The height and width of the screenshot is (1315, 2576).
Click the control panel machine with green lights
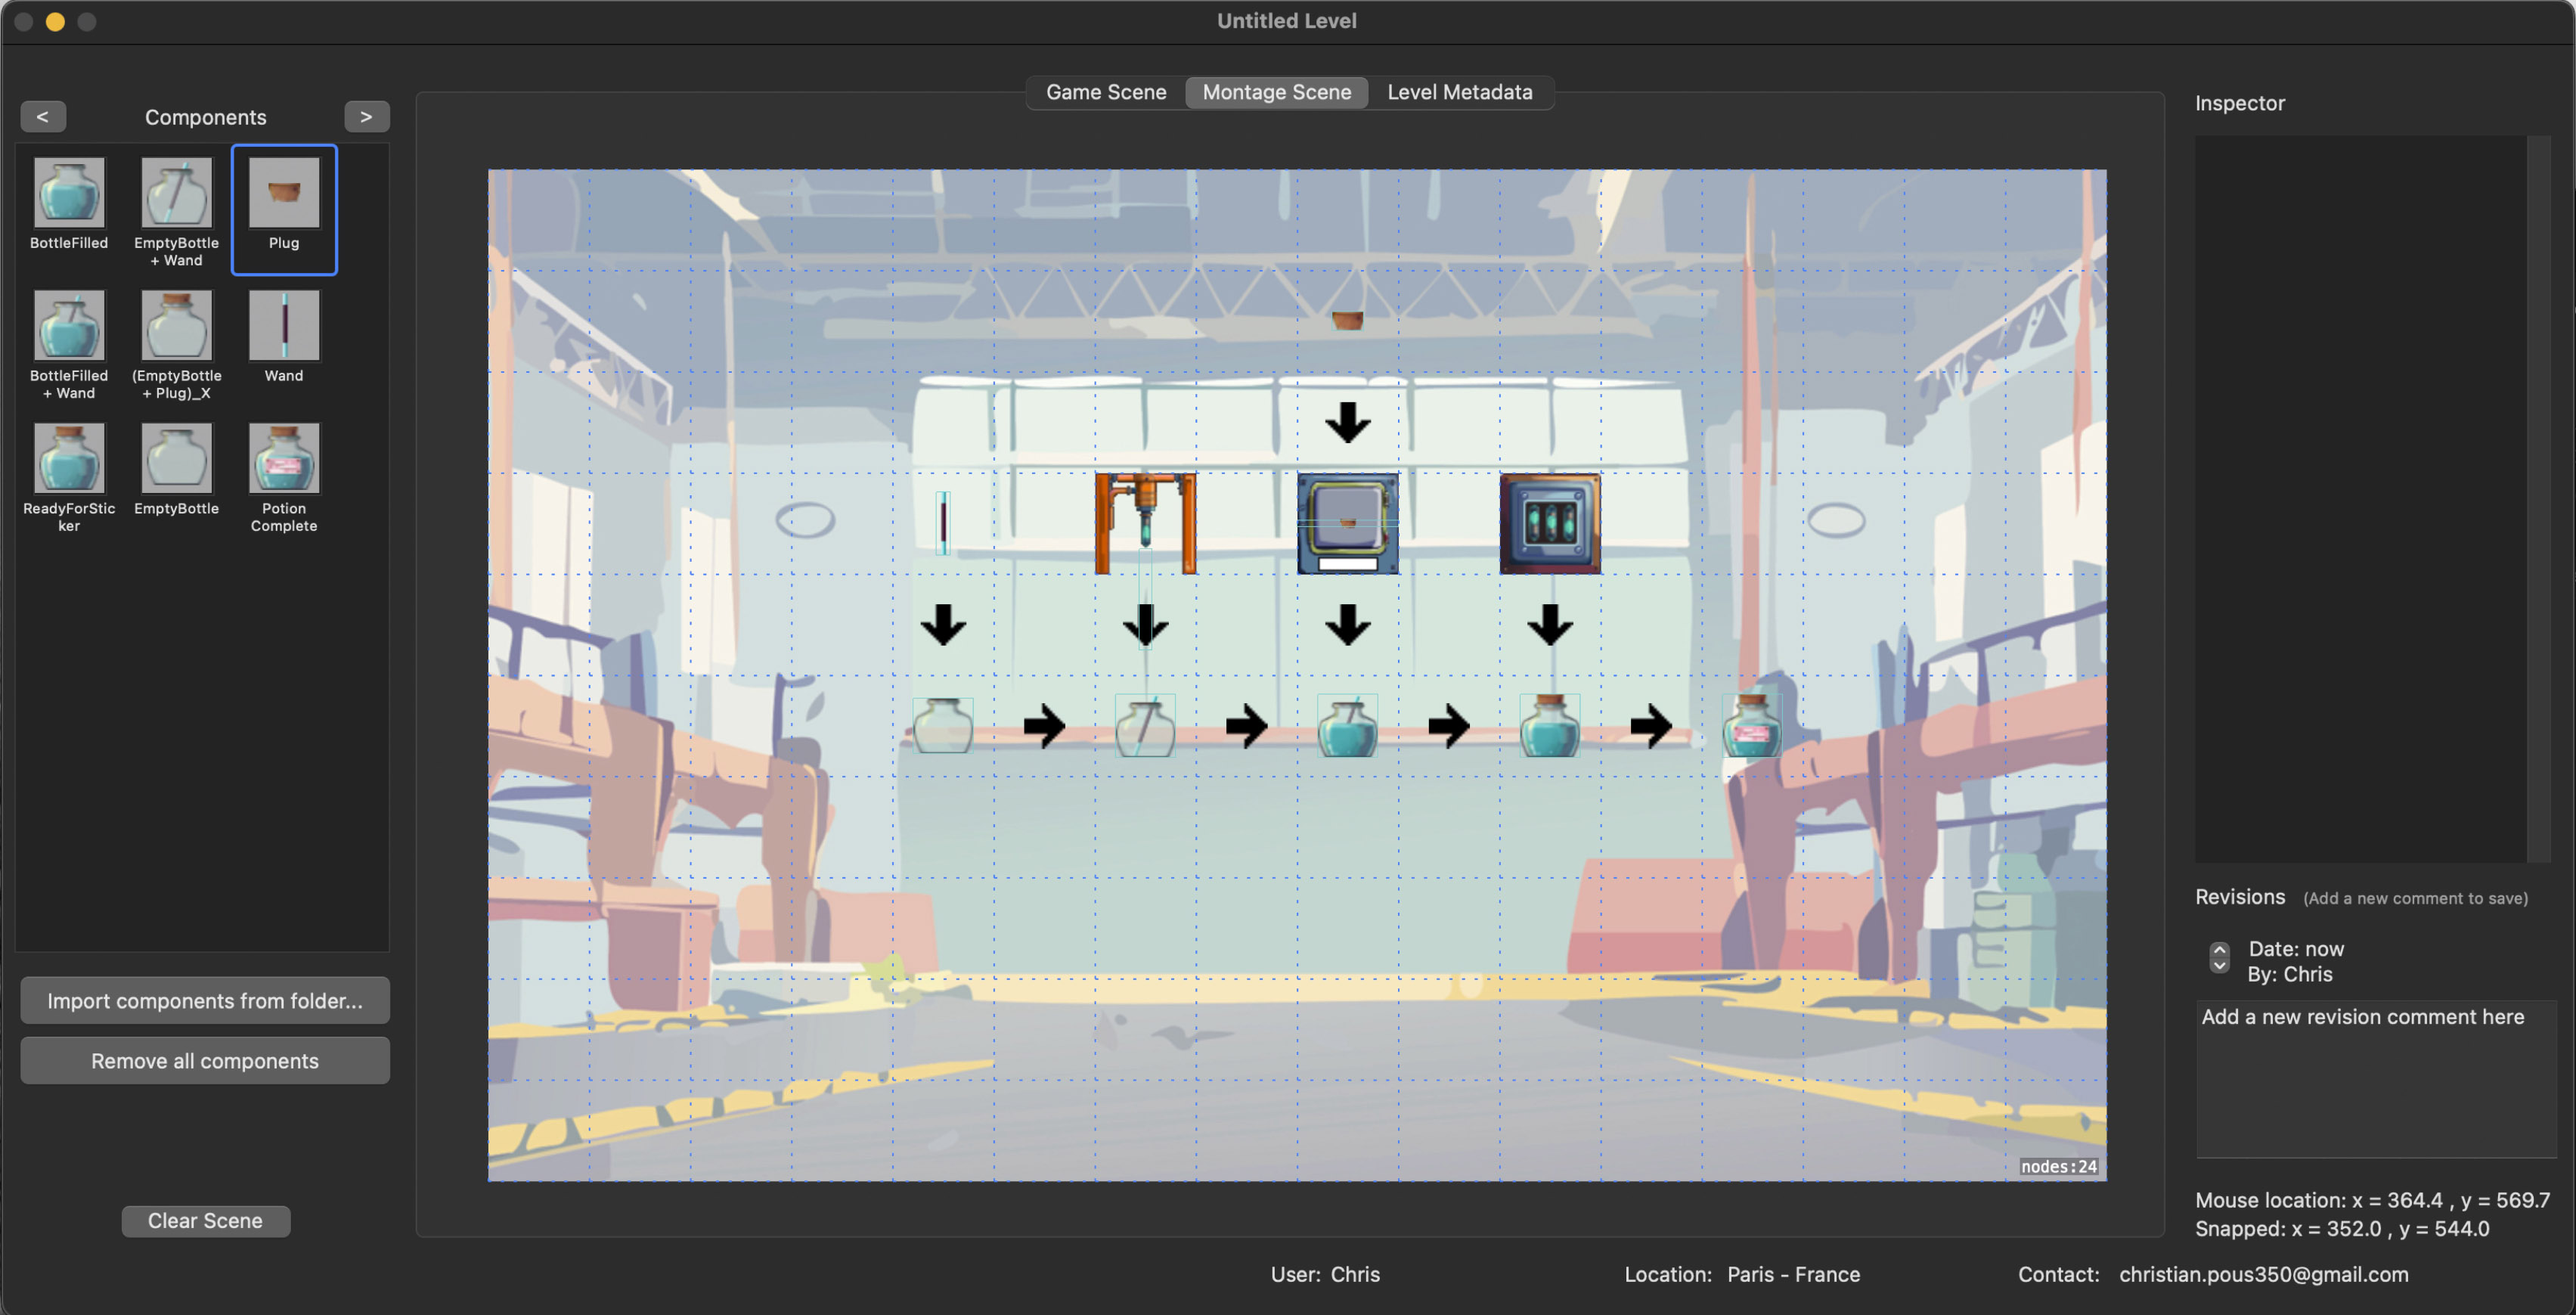(1550, 523)
